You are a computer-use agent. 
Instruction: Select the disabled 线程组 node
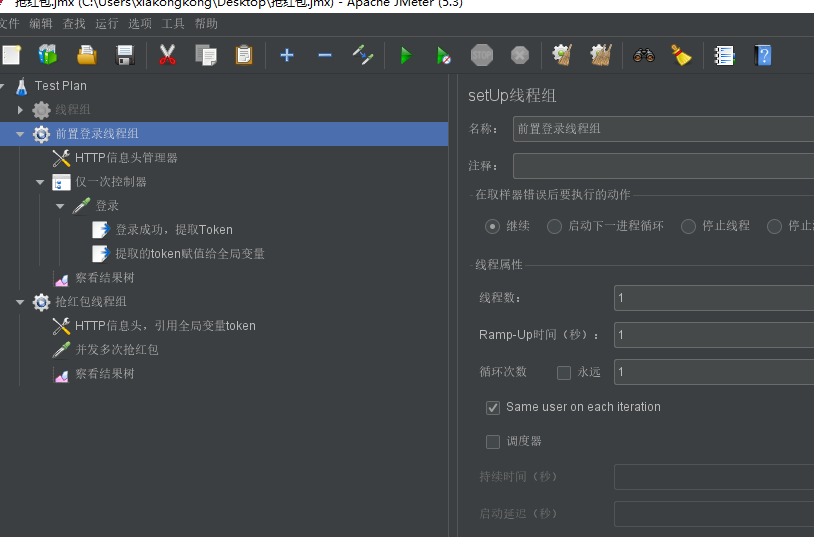(x=73, y=110)
